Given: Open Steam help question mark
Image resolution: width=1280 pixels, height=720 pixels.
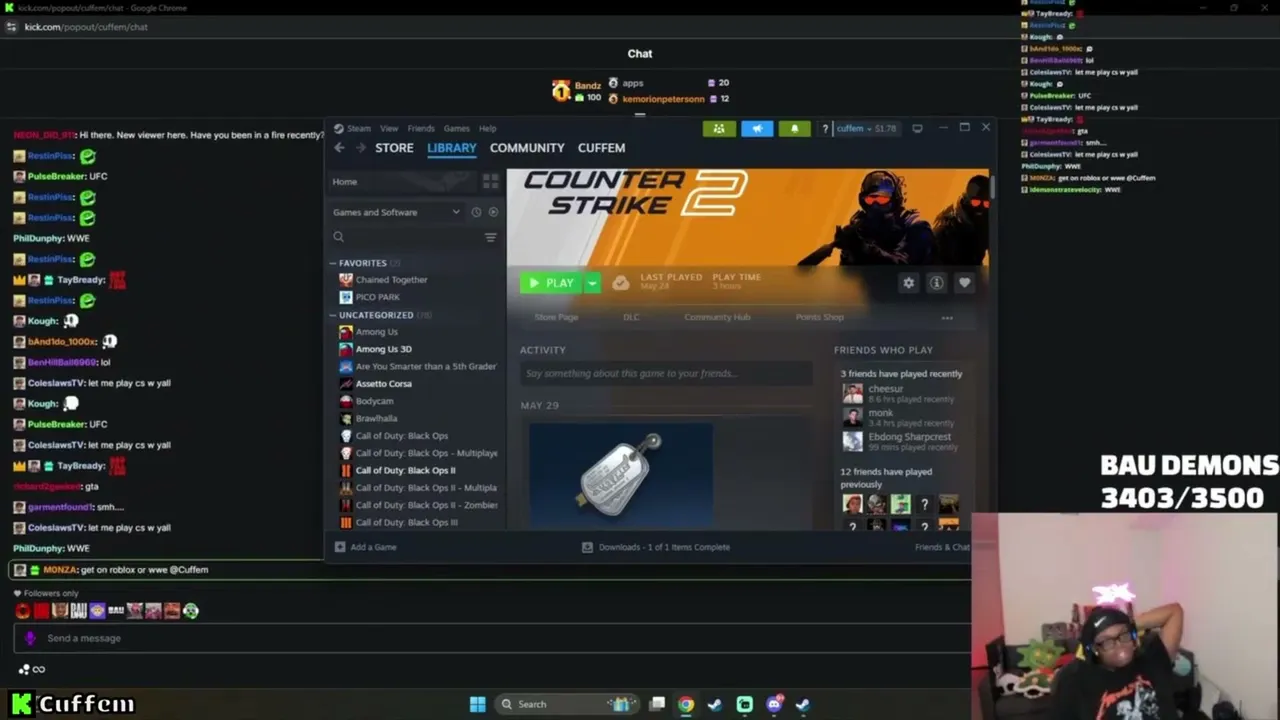Looking at the screenshot, I should (825, 128).
